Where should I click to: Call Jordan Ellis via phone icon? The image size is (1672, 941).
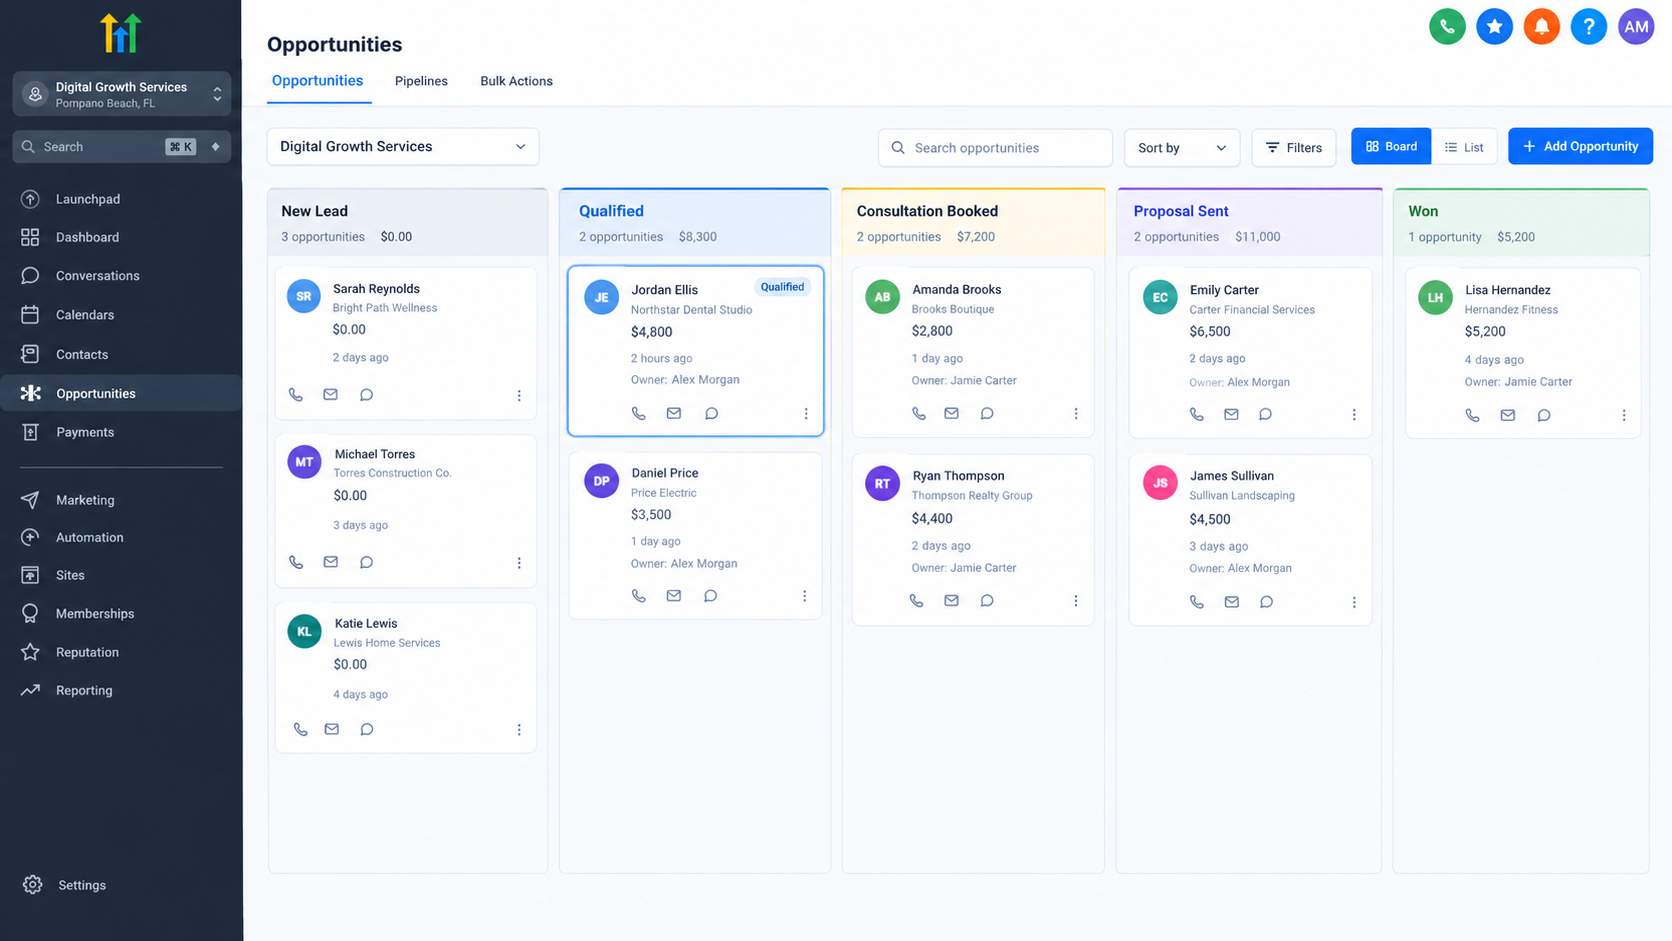639,413
